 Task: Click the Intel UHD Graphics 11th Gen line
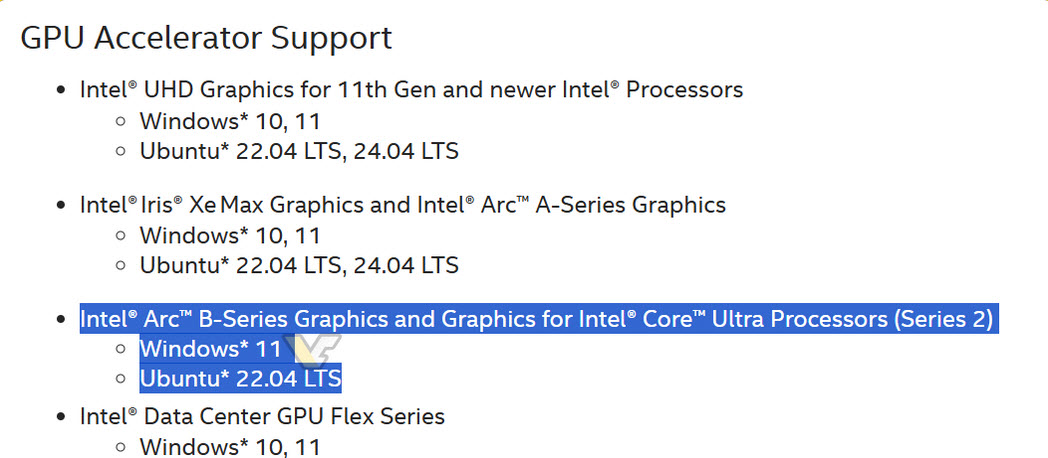coord(411,90)
